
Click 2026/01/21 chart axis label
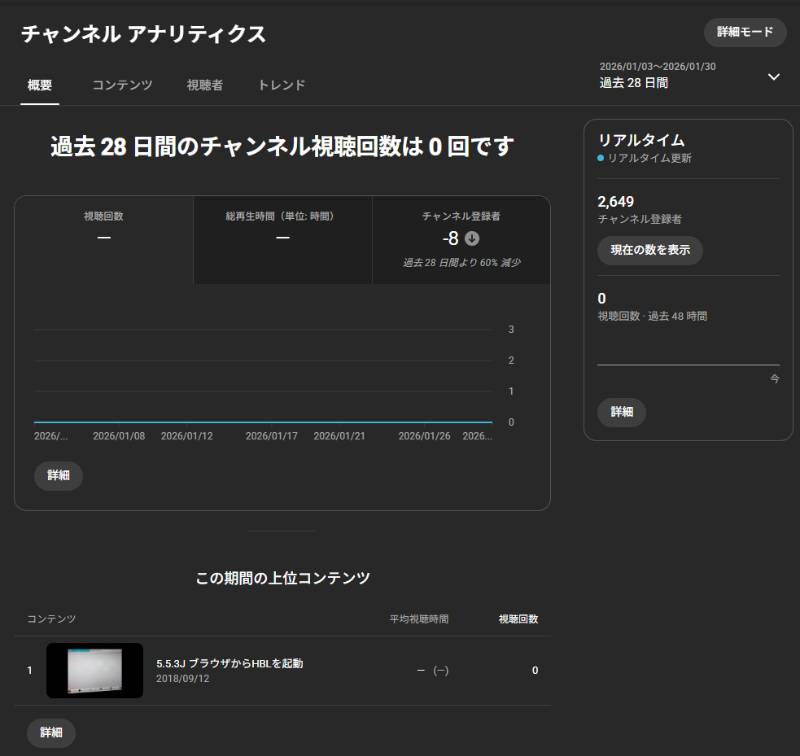339,436
